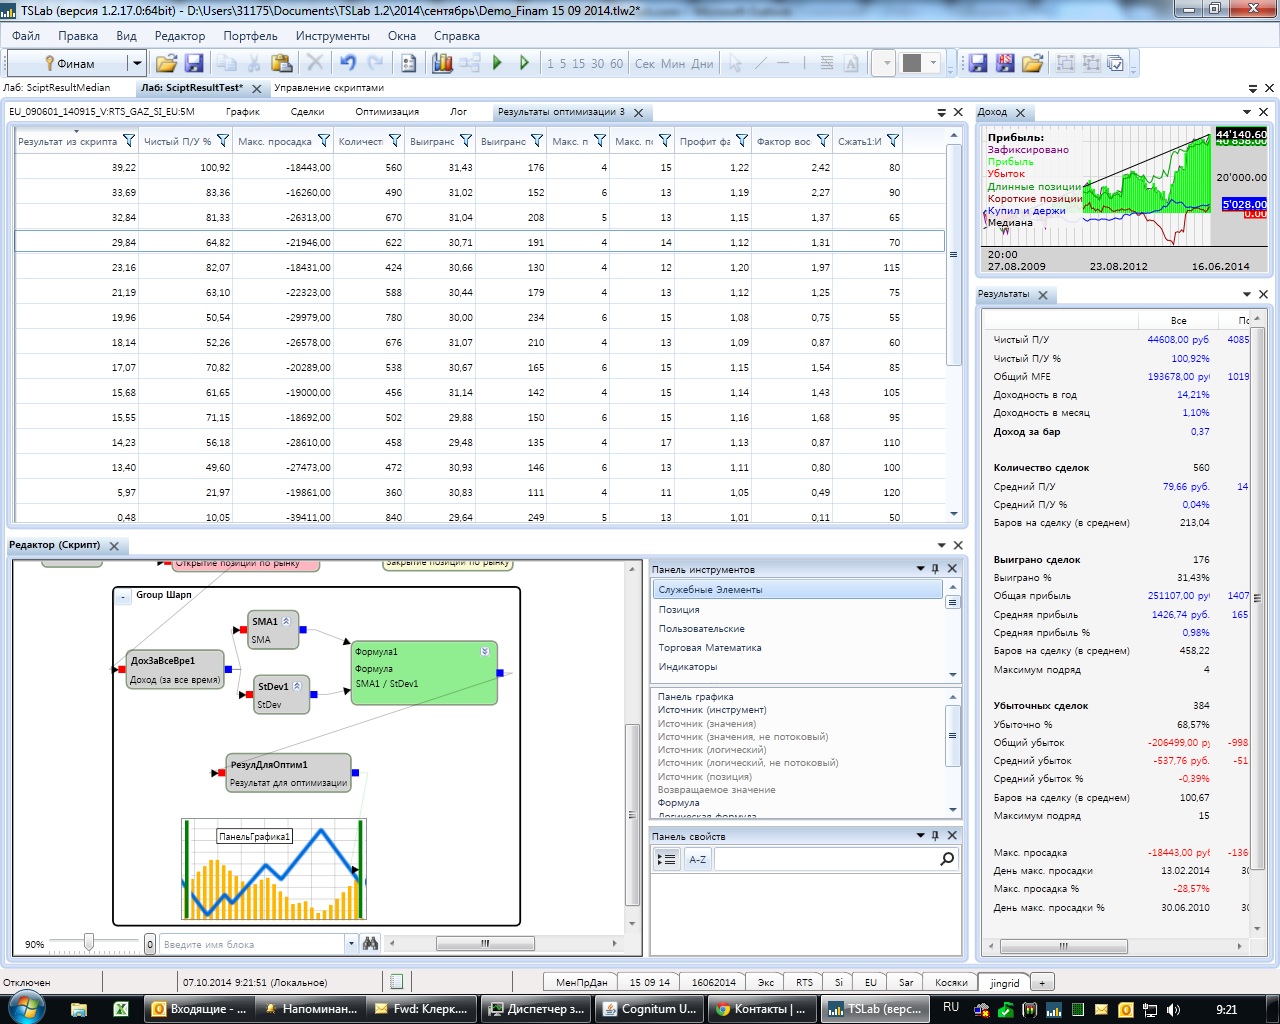Toggle A-Z sorting in properties panel
Viewport: 1280px width, 1024px height.
coord(697,859)
